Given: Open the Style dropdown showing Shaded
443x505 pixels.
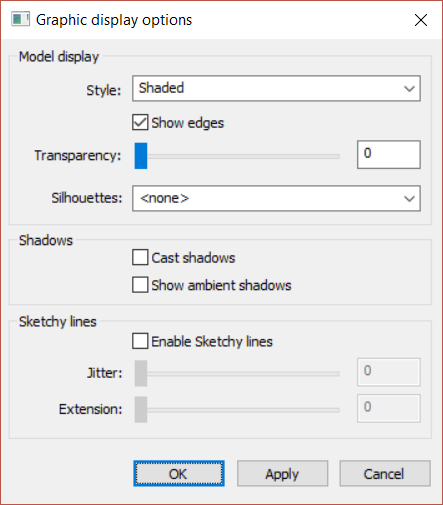Looking at the screenshot, I should 276,88.
